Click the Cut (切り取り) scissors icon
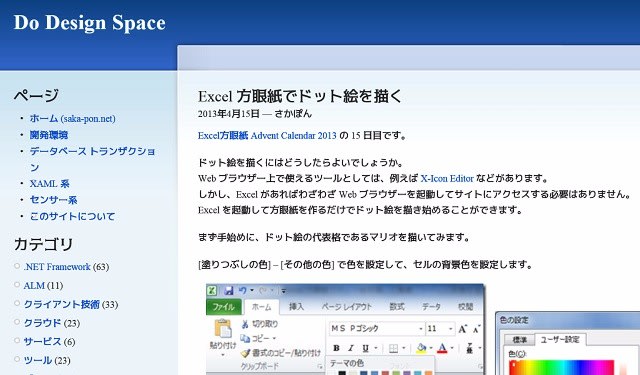 coord(245,324)
